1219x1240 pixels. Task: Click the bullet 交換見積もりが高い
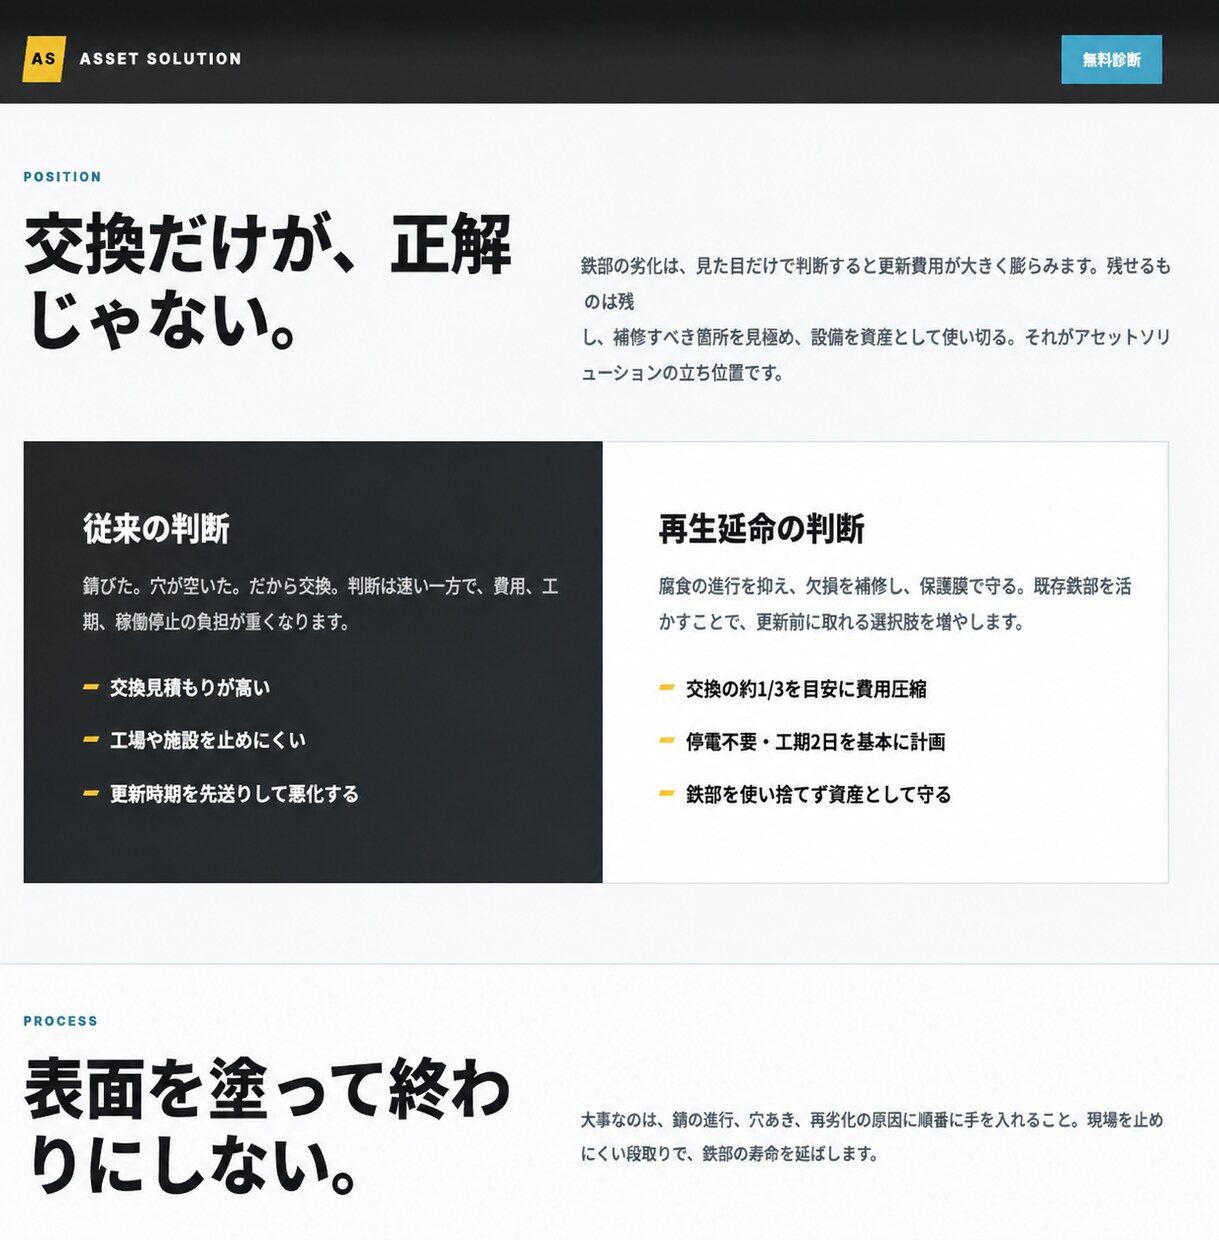click(189, 687)
